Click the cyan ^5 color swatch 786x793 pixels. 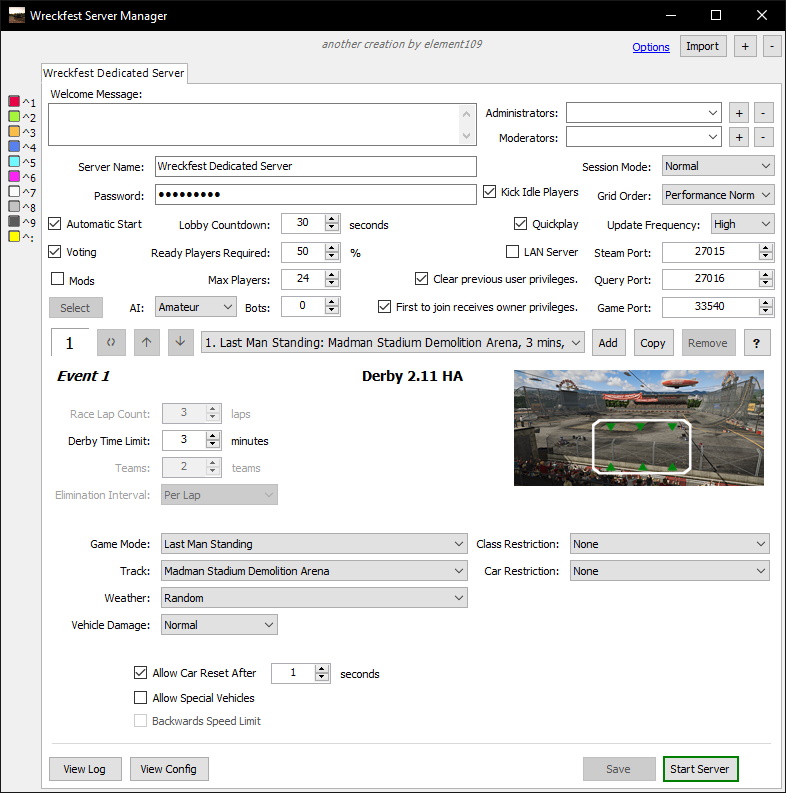coord(14,161)
